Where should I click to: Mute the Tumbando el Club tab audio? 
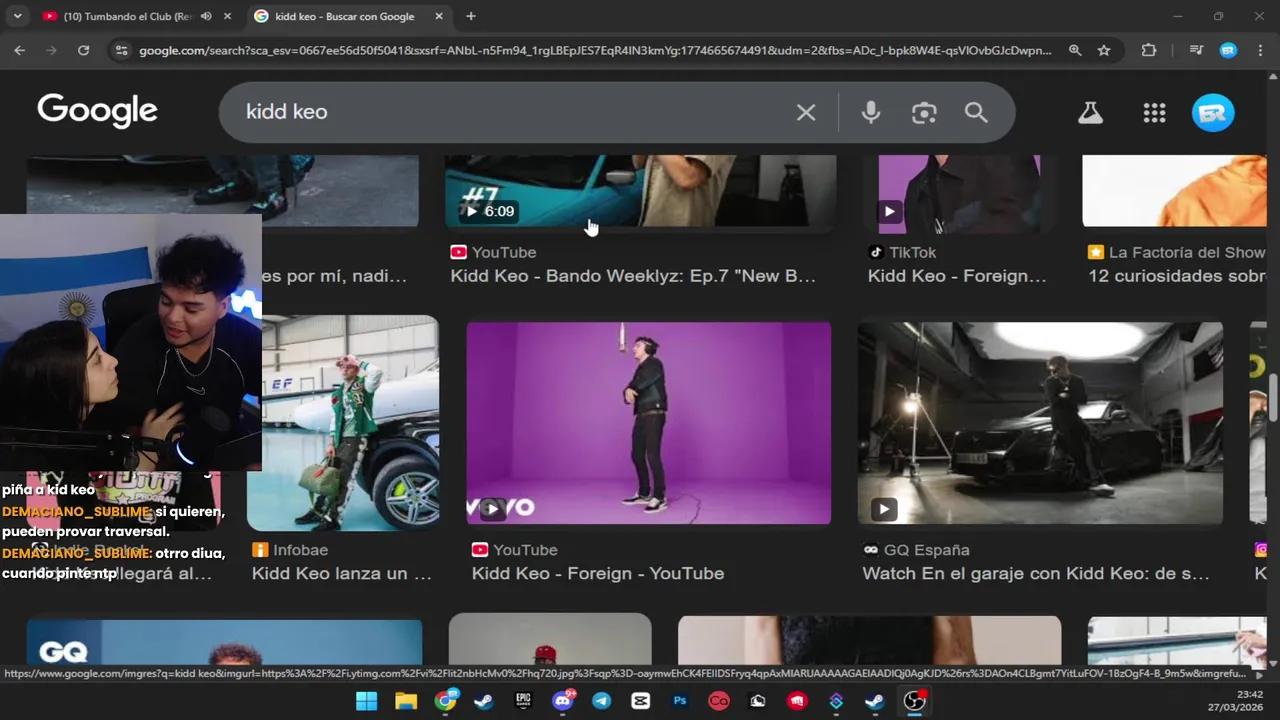tap(206, 16)
